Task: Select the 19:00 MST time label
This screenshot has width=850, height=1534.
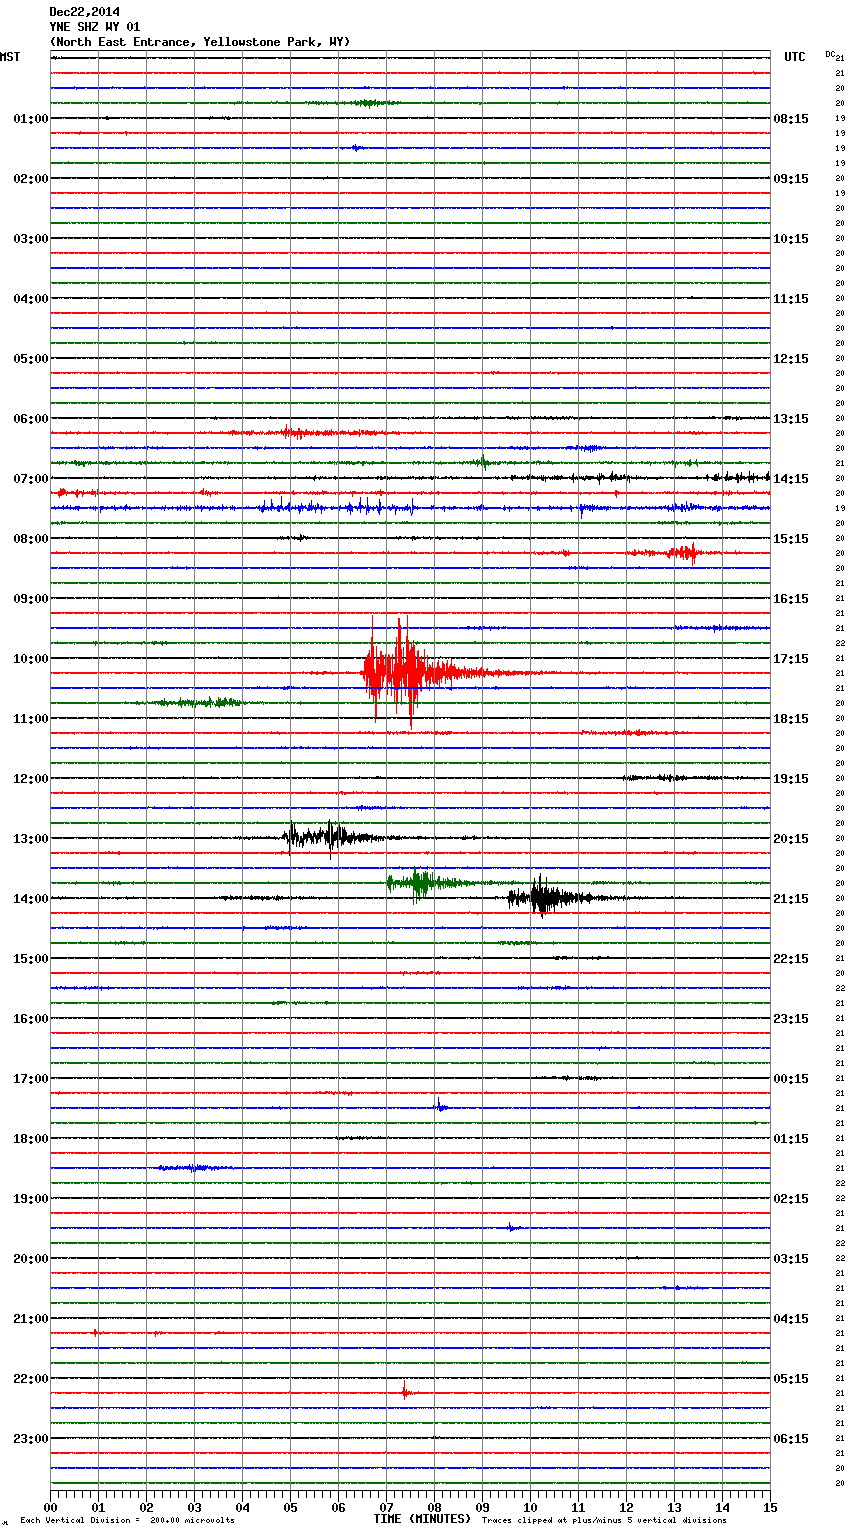Action: click(31, 1199)
